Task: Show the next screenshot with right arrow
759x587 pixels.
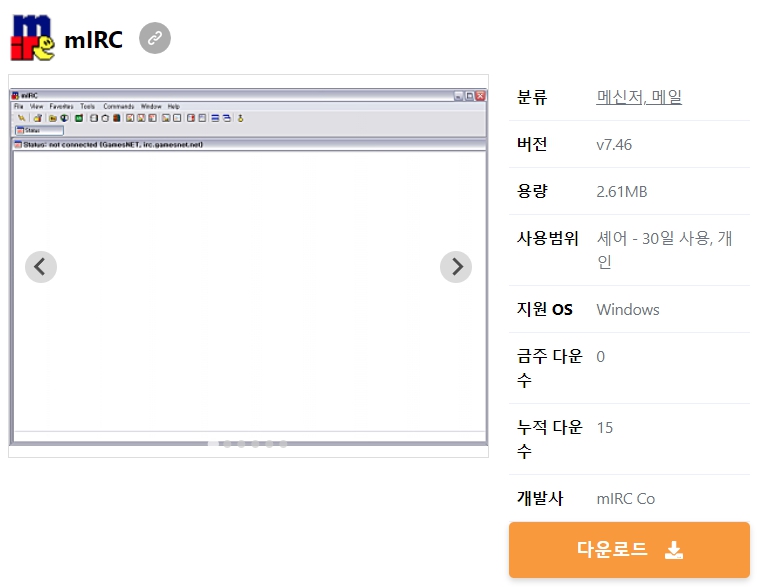Action: [x=456, y=267]
